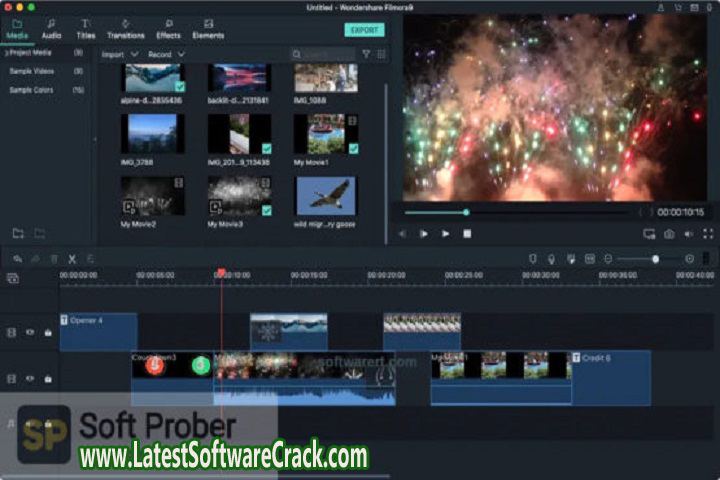The image size is (720, 480).
Task: Click the EXPORT button
Action: click(x=364, y=30)
